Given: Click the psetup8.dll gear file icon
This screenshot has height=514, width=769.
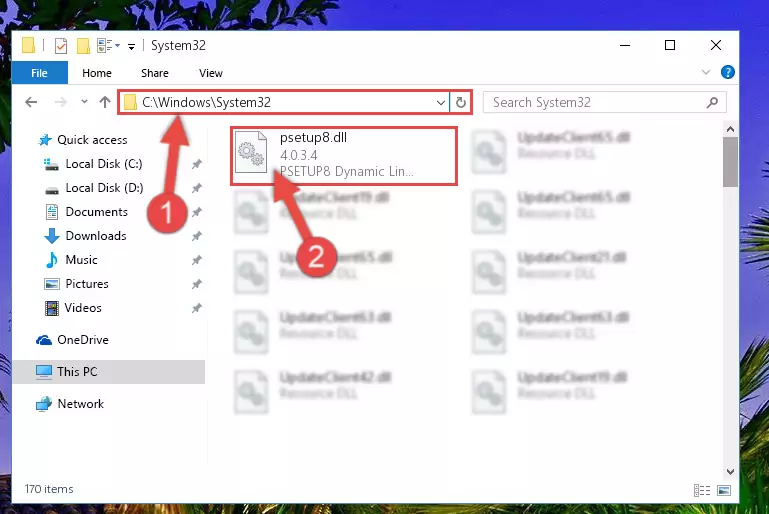Looking at the screenshot, I should pos(251,152).
